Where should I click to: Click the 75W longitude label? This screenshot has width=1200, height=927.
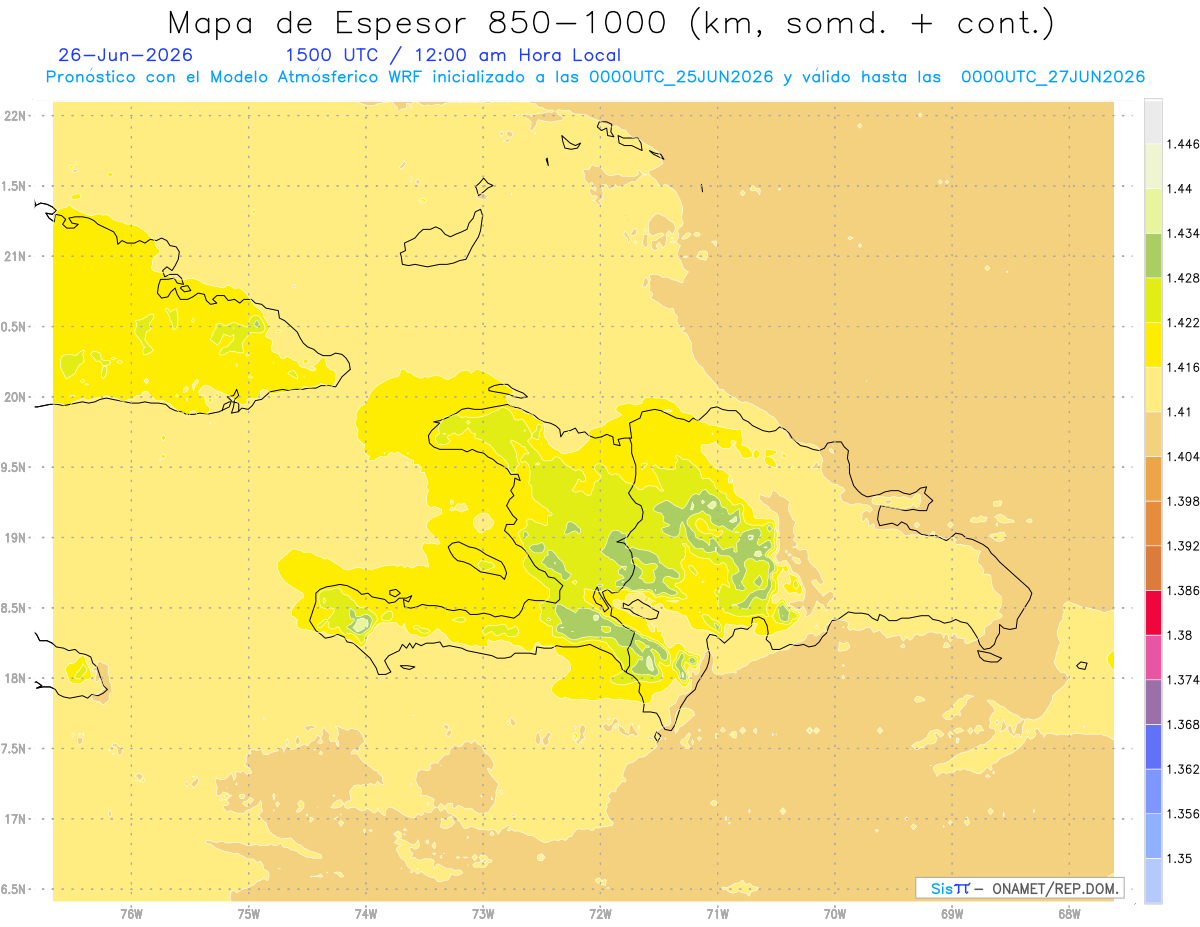[x=249, y=914]
